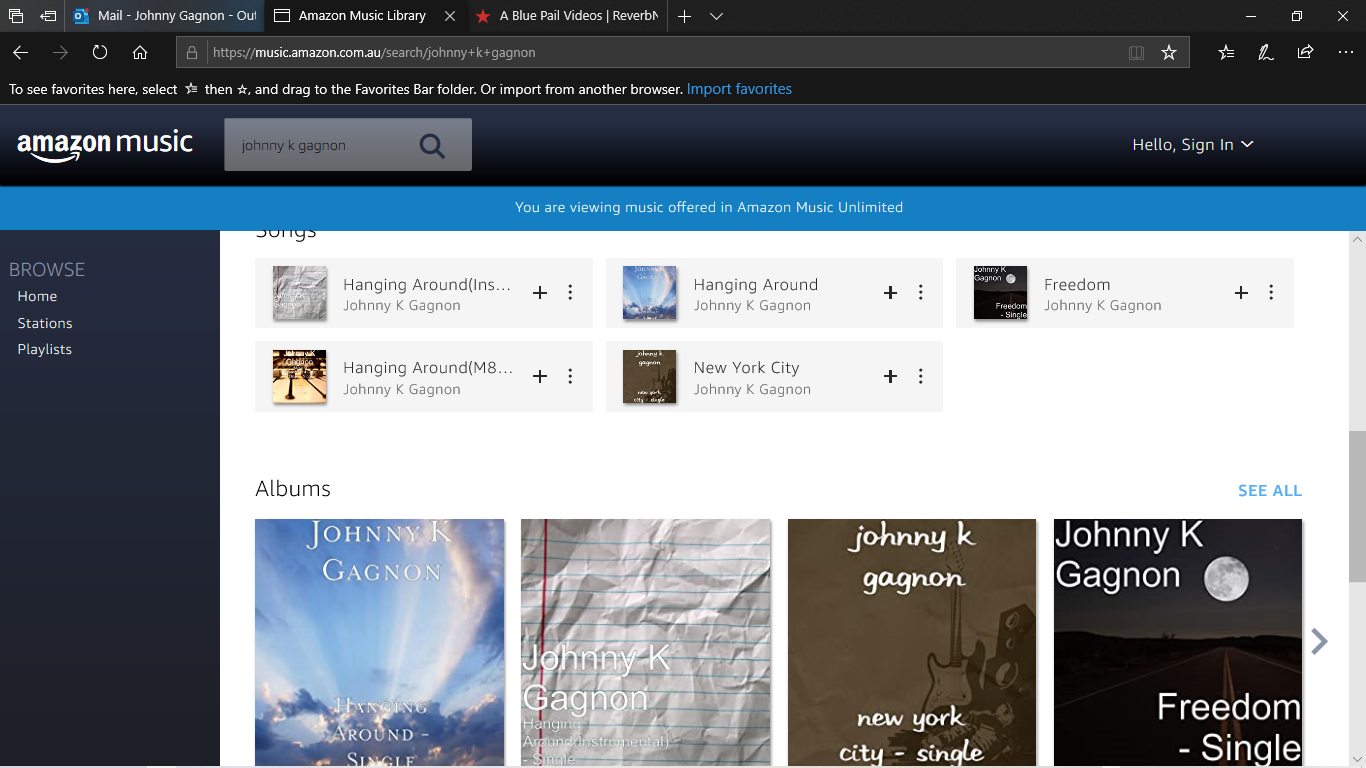Click the Albums section heading
This screenshot has height=768, width=1366.
(x=293, y=489)
